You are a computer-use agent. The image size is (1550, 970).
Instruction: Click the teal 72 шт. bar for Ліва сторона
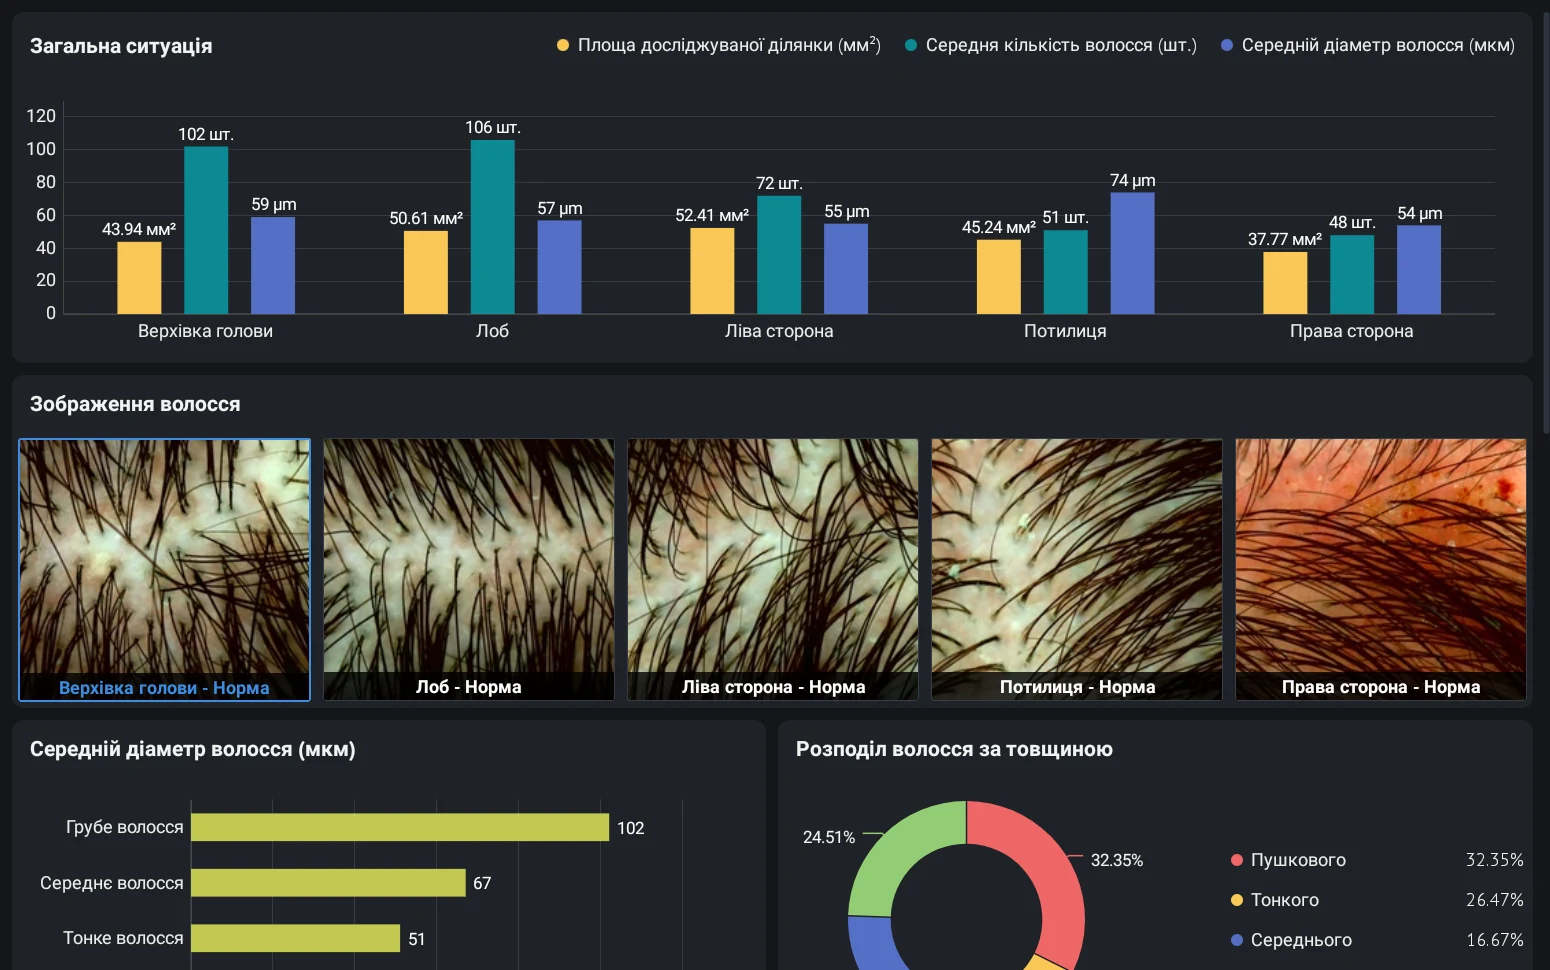779,255
